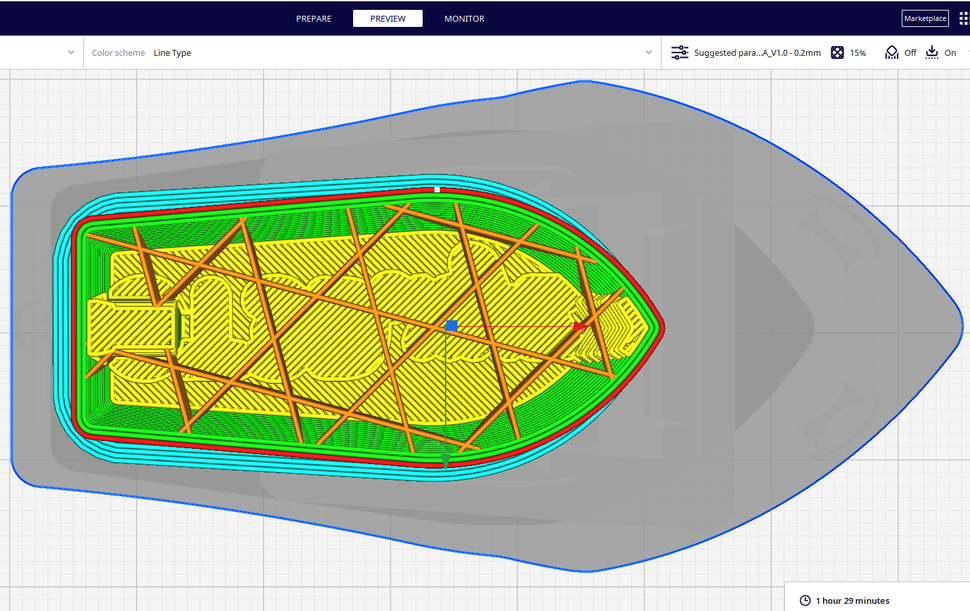Screen dimensions: 970x611
Task: Click the clock icon beside the print time
Action: pyautogui.click(x=807, y=598)
